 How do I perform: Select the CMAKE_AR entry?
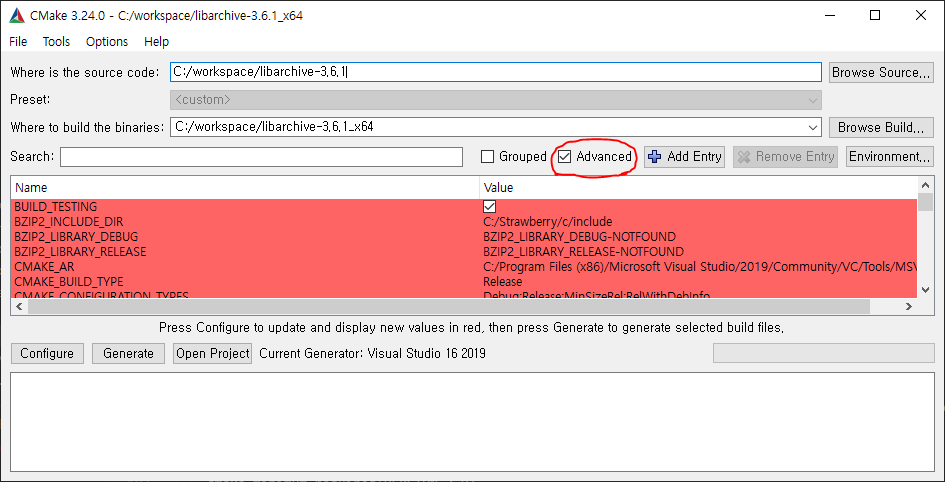[44, 266]
